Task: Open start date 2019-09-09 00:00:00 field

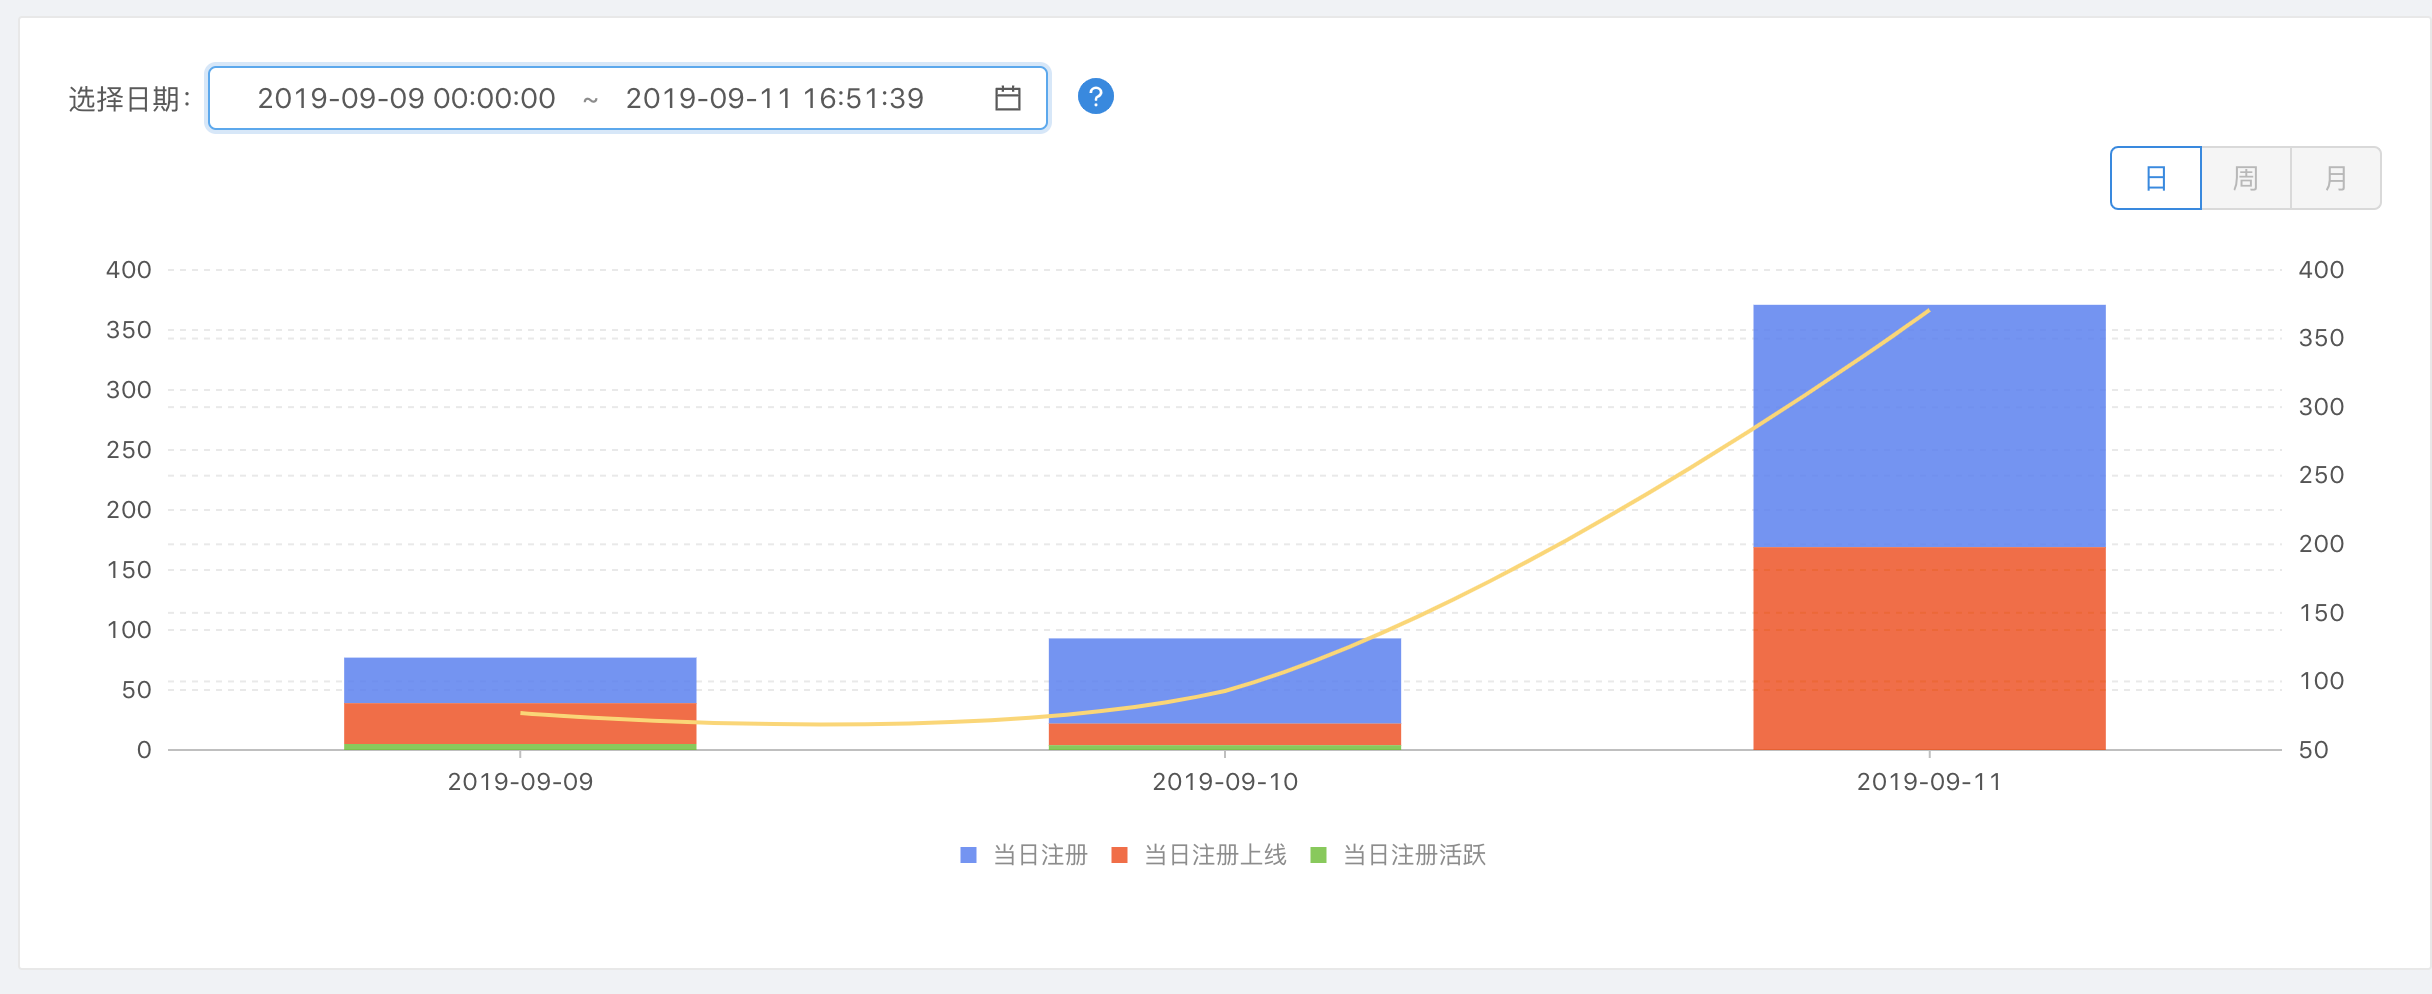Action: pos(406,98)
